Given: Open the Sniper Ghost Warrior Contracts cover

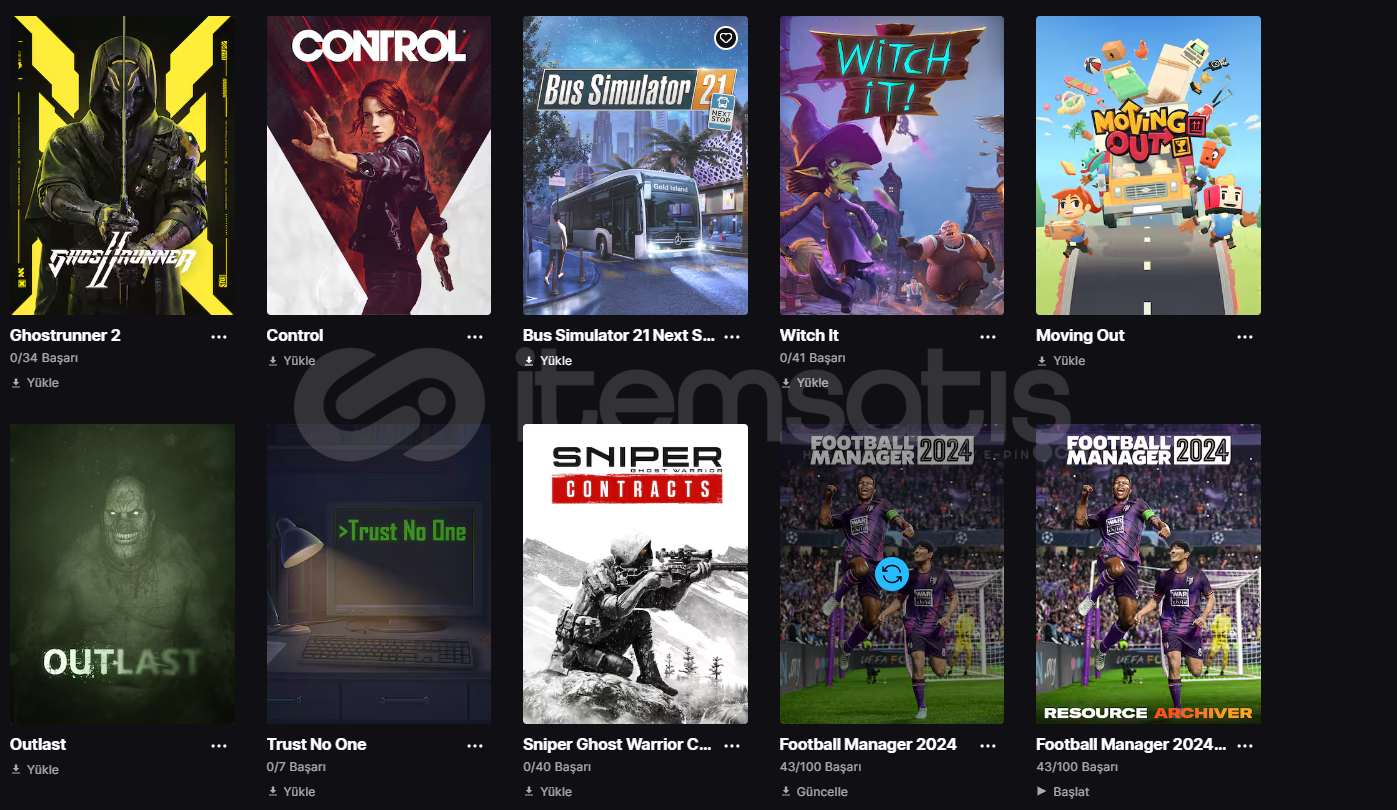Looking at the screenshot, I should tap(635, 574).
